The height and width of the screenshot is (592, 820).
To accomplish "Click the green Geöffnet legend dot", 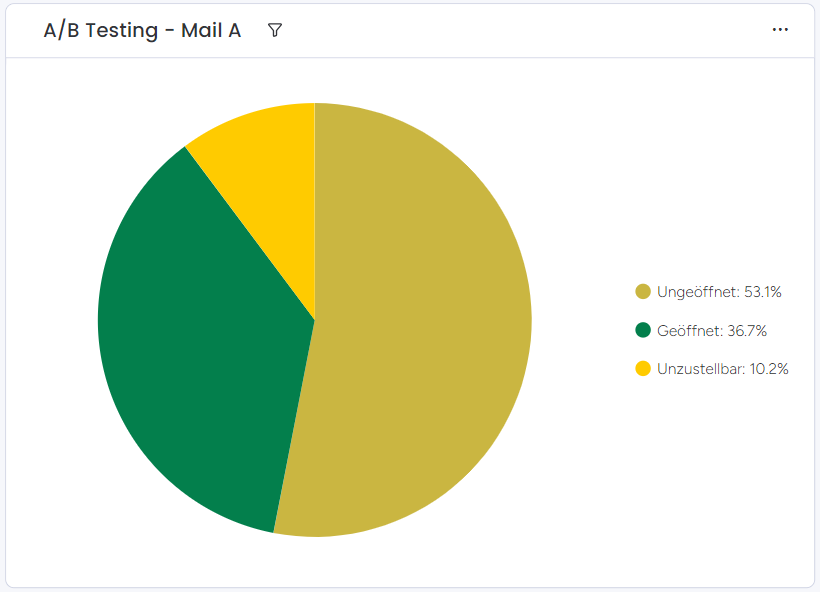I will (x=643, y=330).
